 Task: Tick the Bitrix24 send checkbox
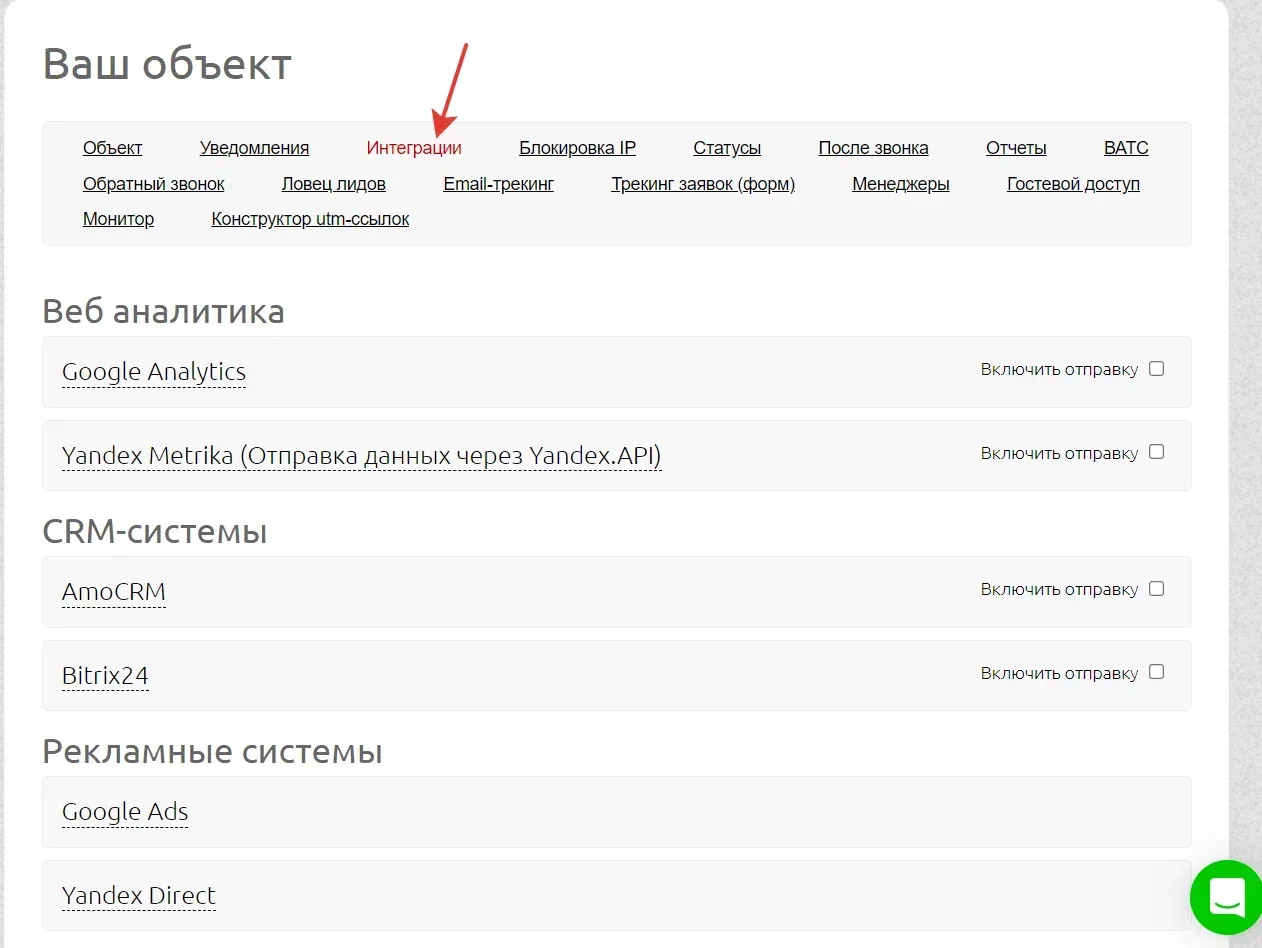[x=1156, y=672]
